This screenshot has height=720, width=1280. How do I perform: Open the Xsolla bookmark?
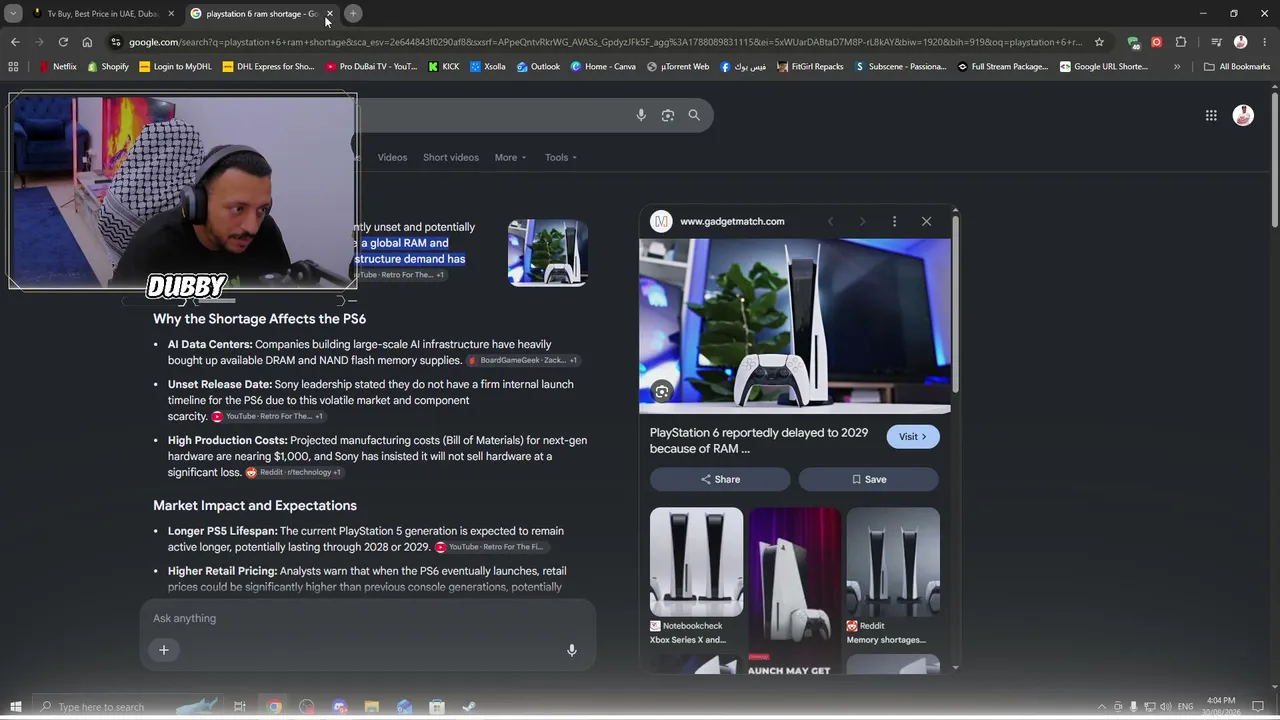[488, 67]
